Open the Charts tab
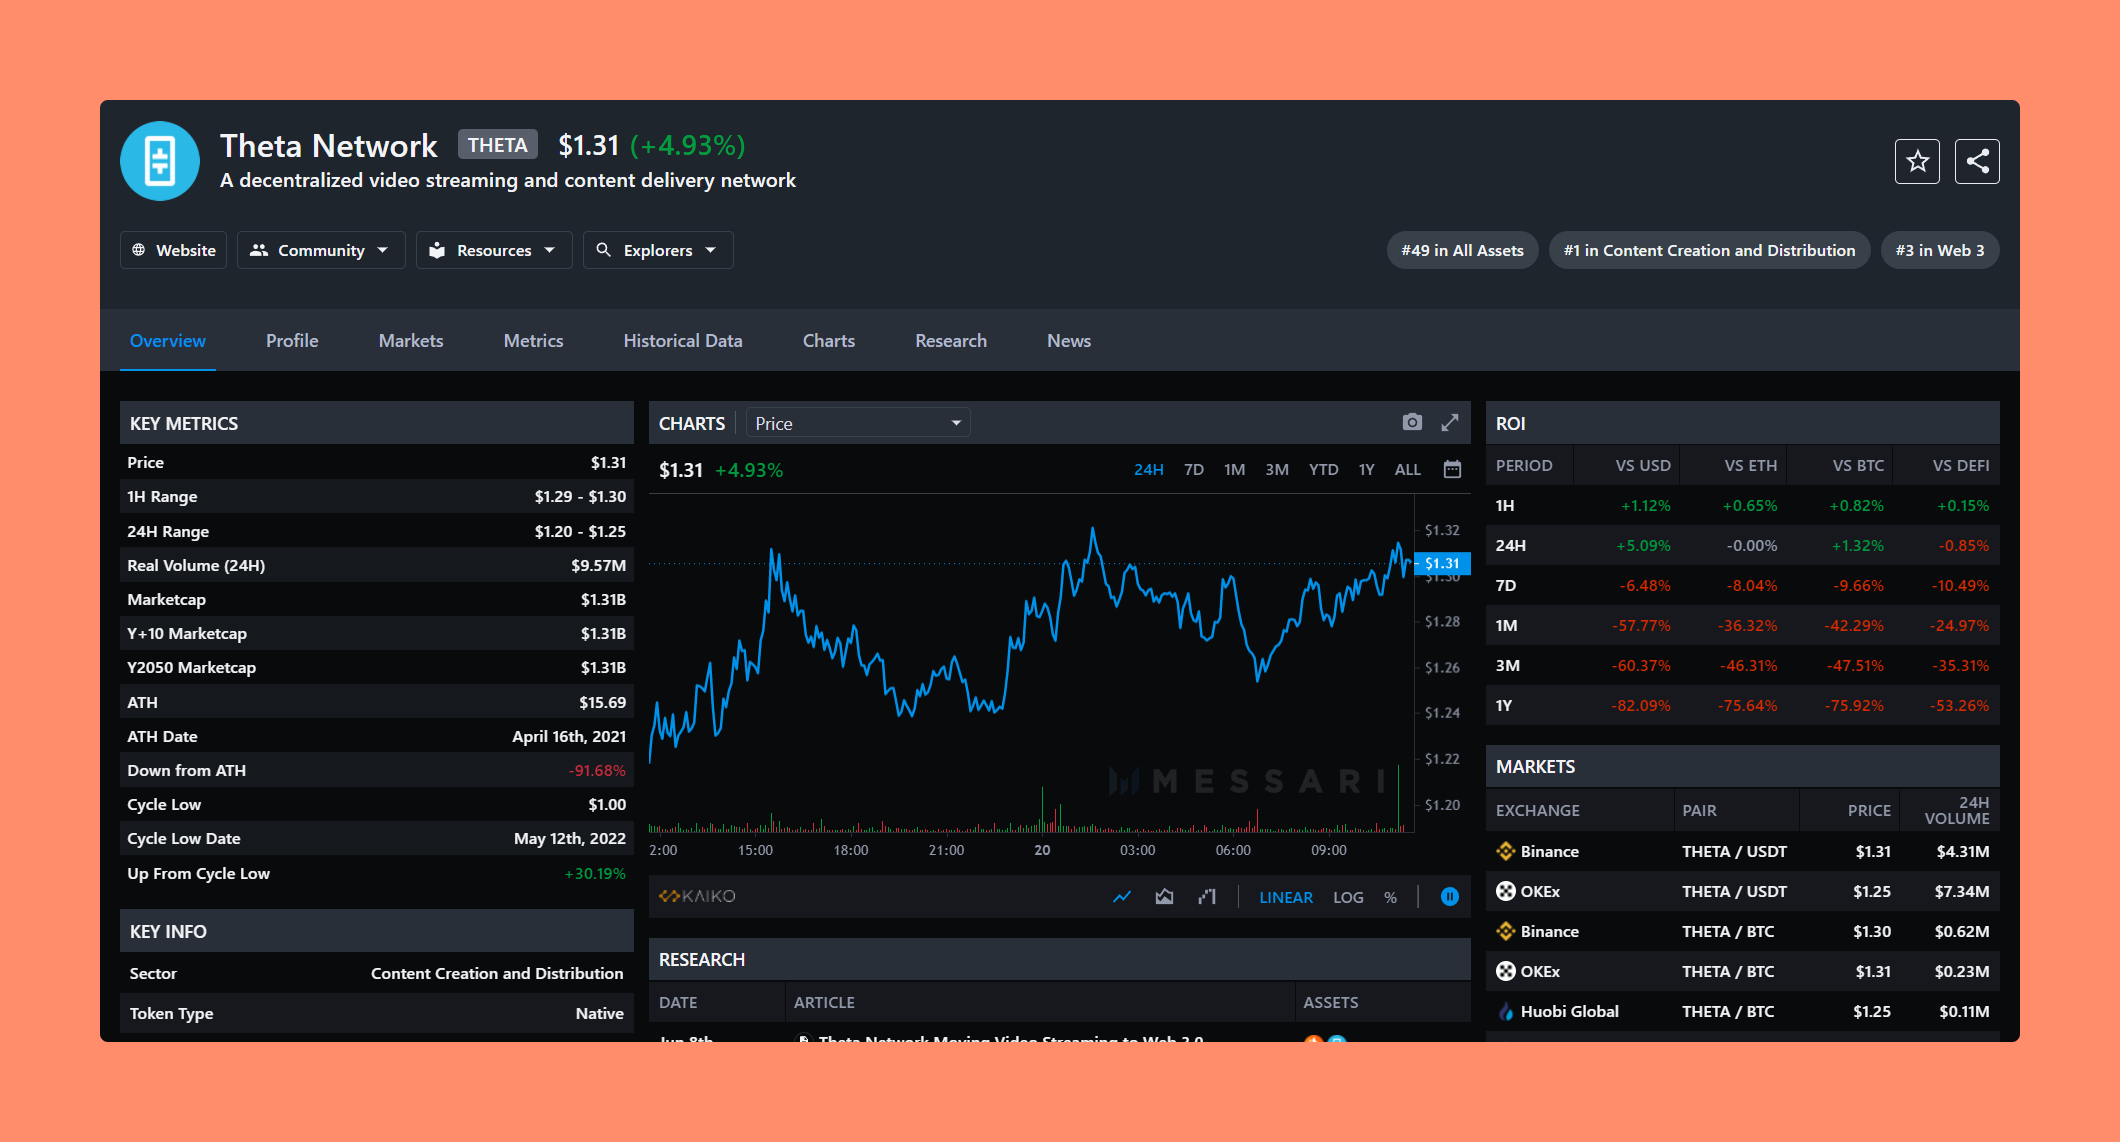 [x=829, y=340]
